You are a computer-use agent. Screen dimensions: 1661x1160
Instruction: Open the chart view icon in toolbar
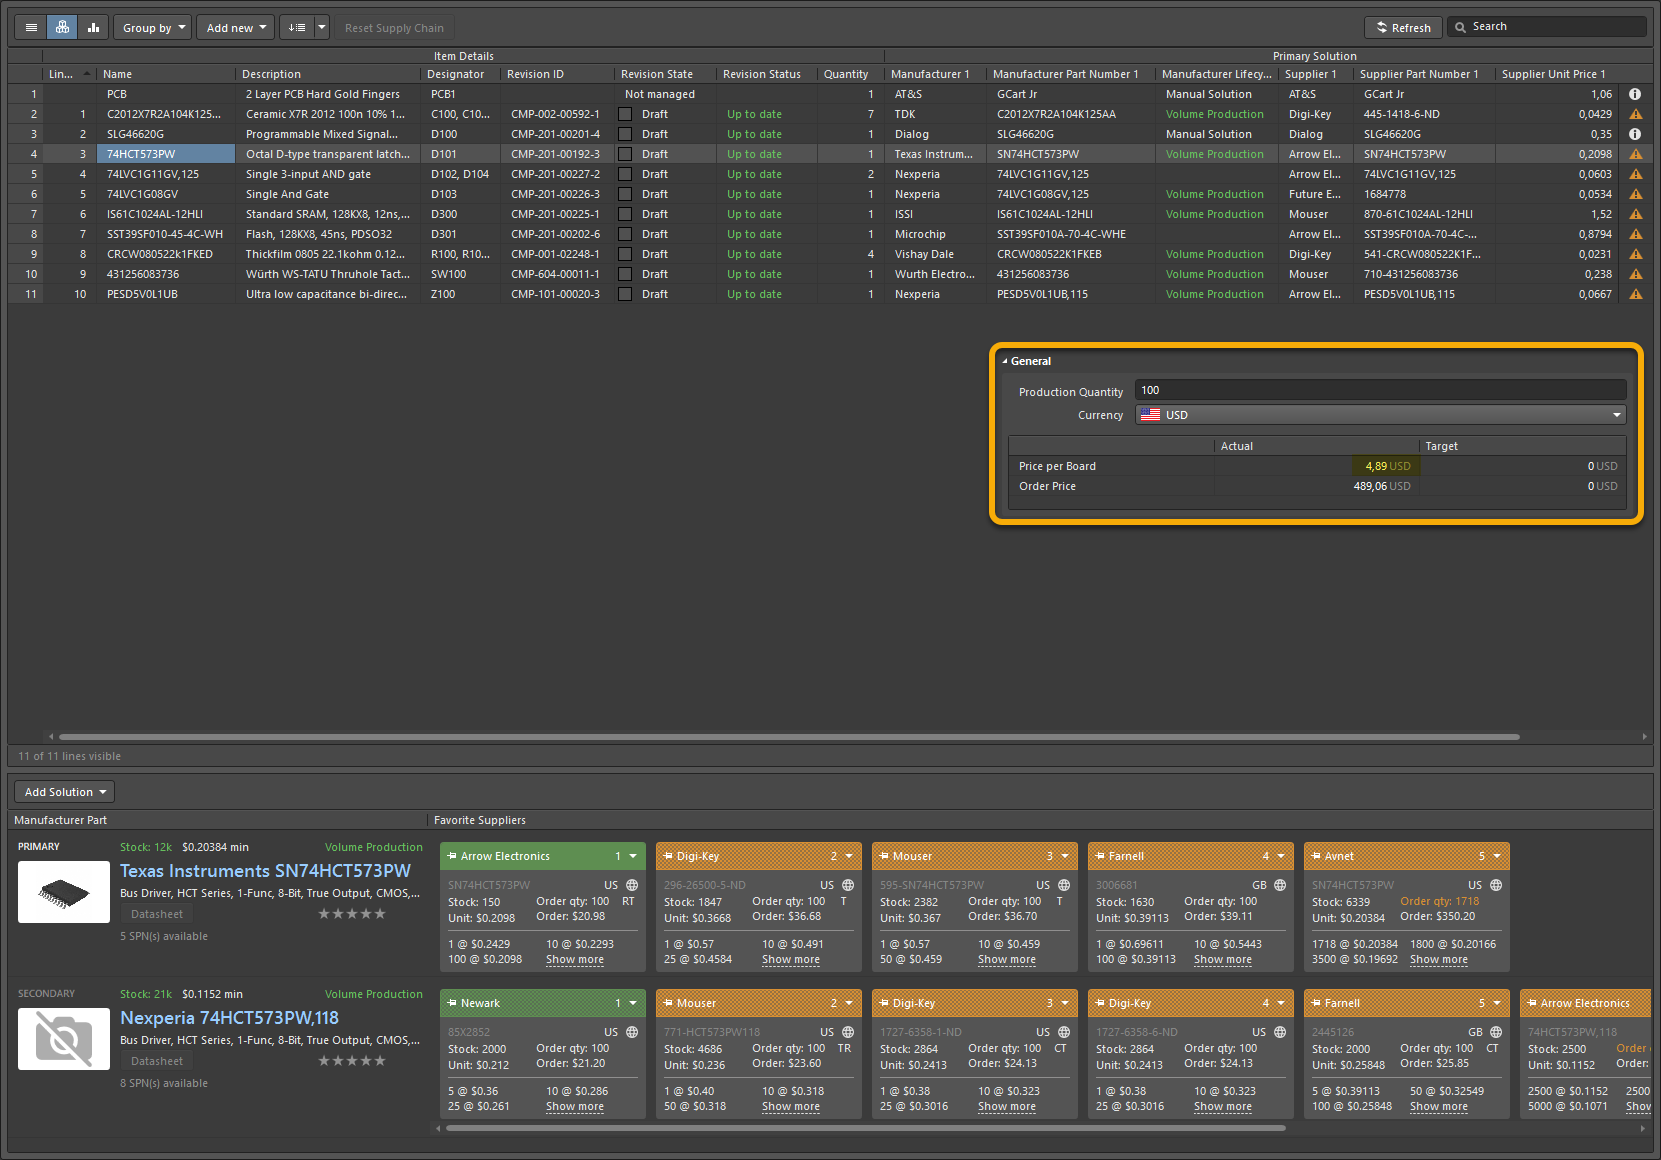(93, 28)
